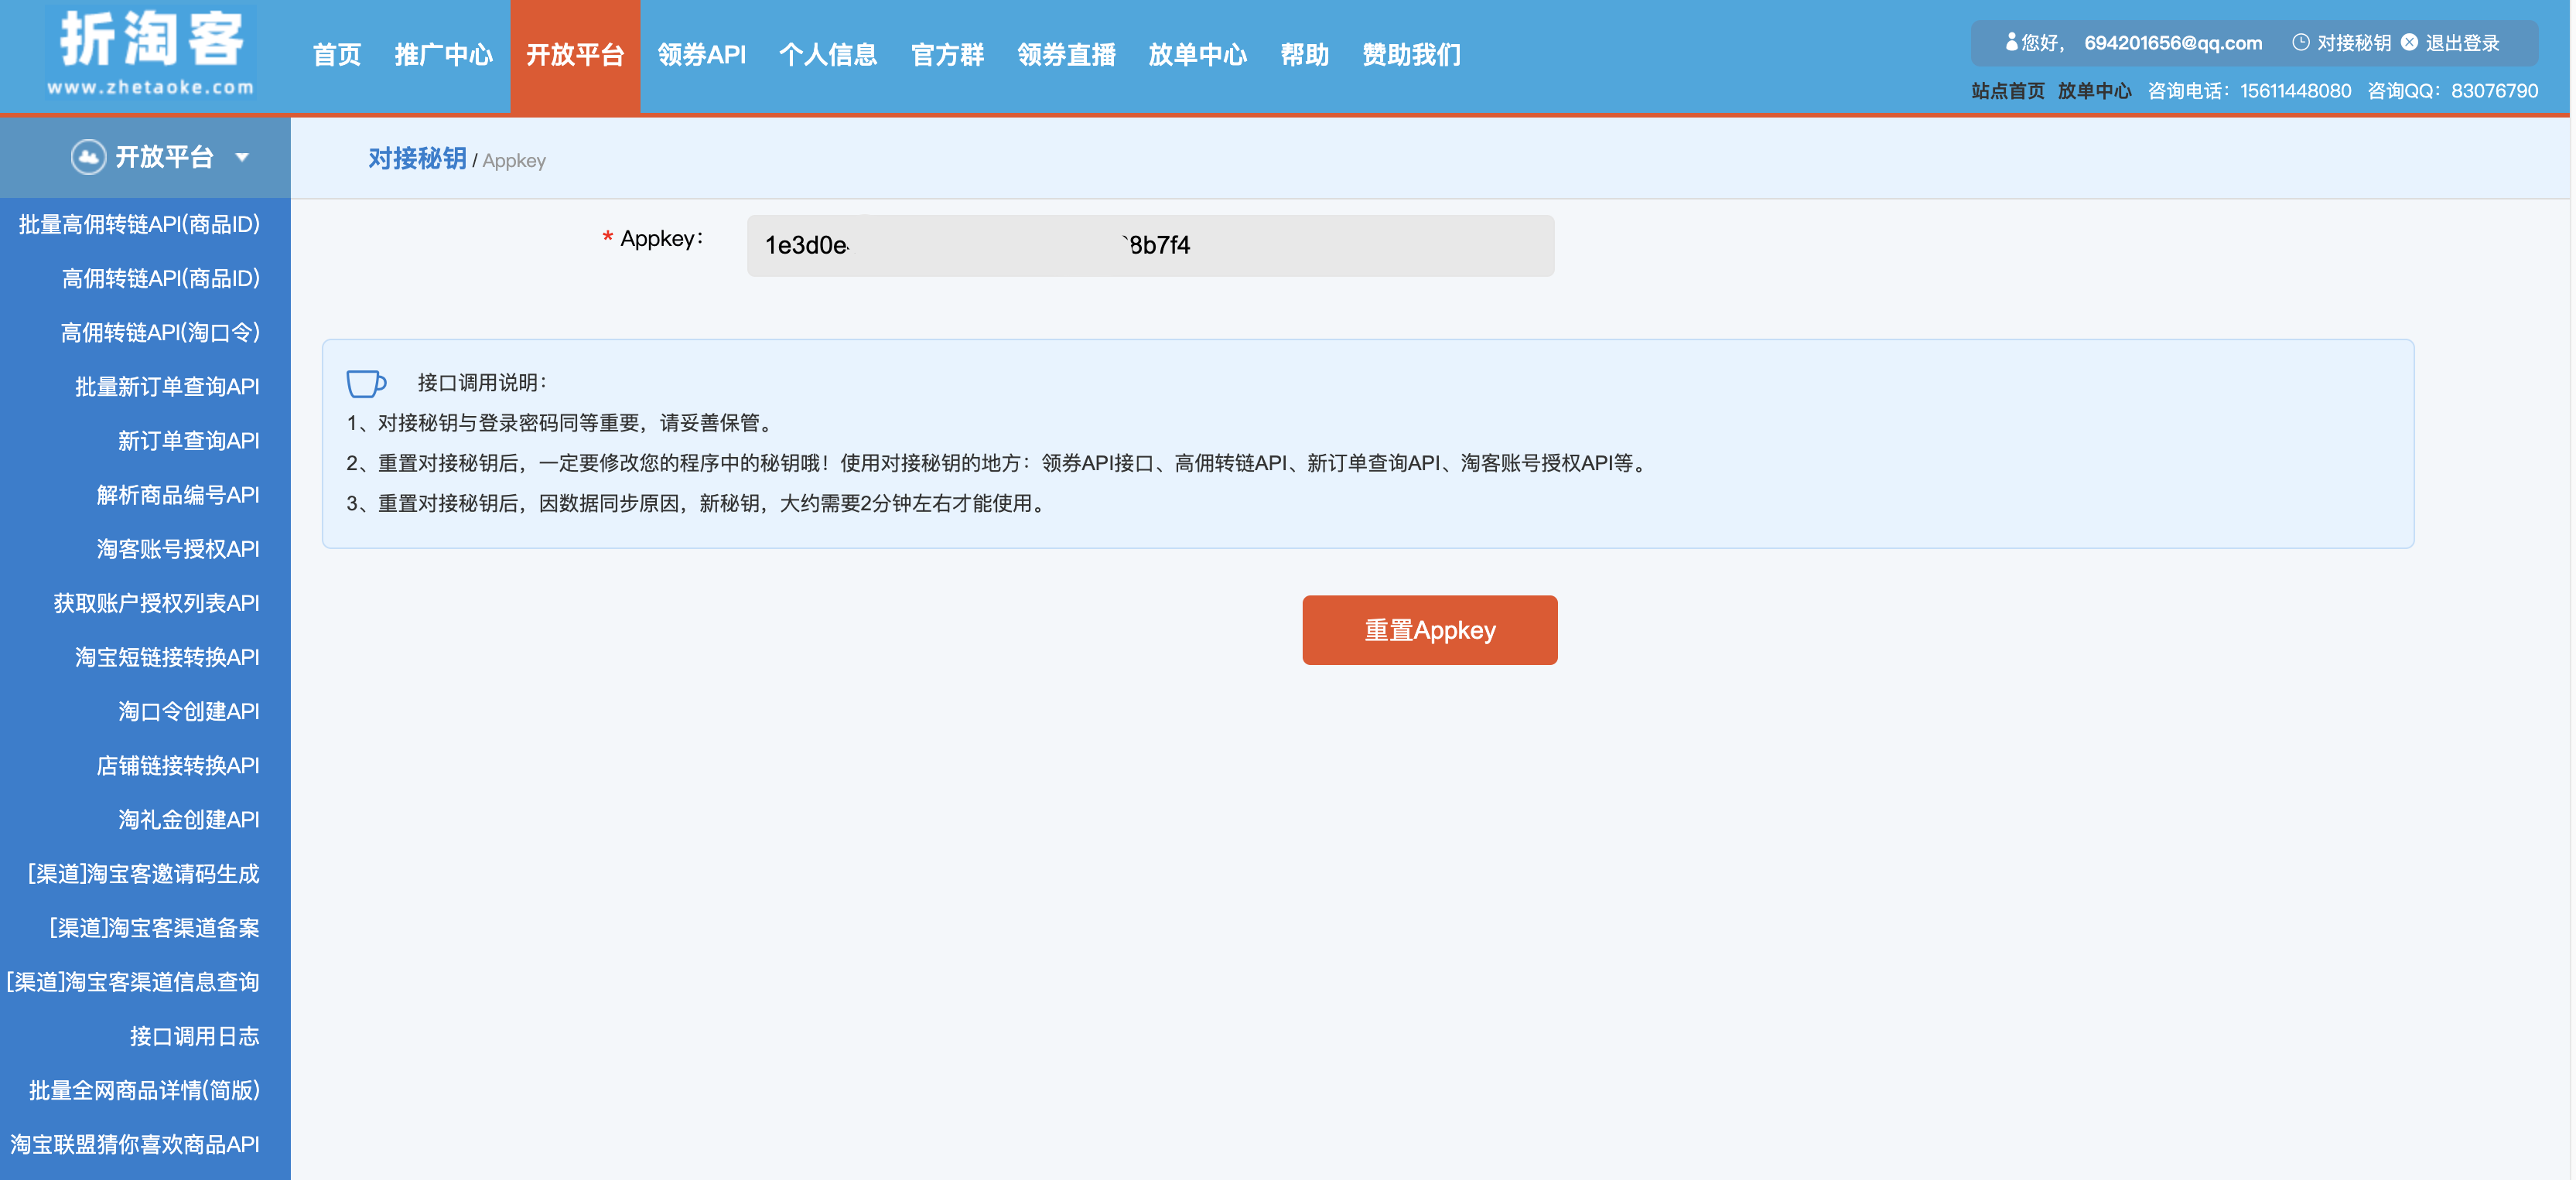This screenshot has width=2576, height=1180.
Task: Open 淘口令创建API sidebar item
Action: 189,711
